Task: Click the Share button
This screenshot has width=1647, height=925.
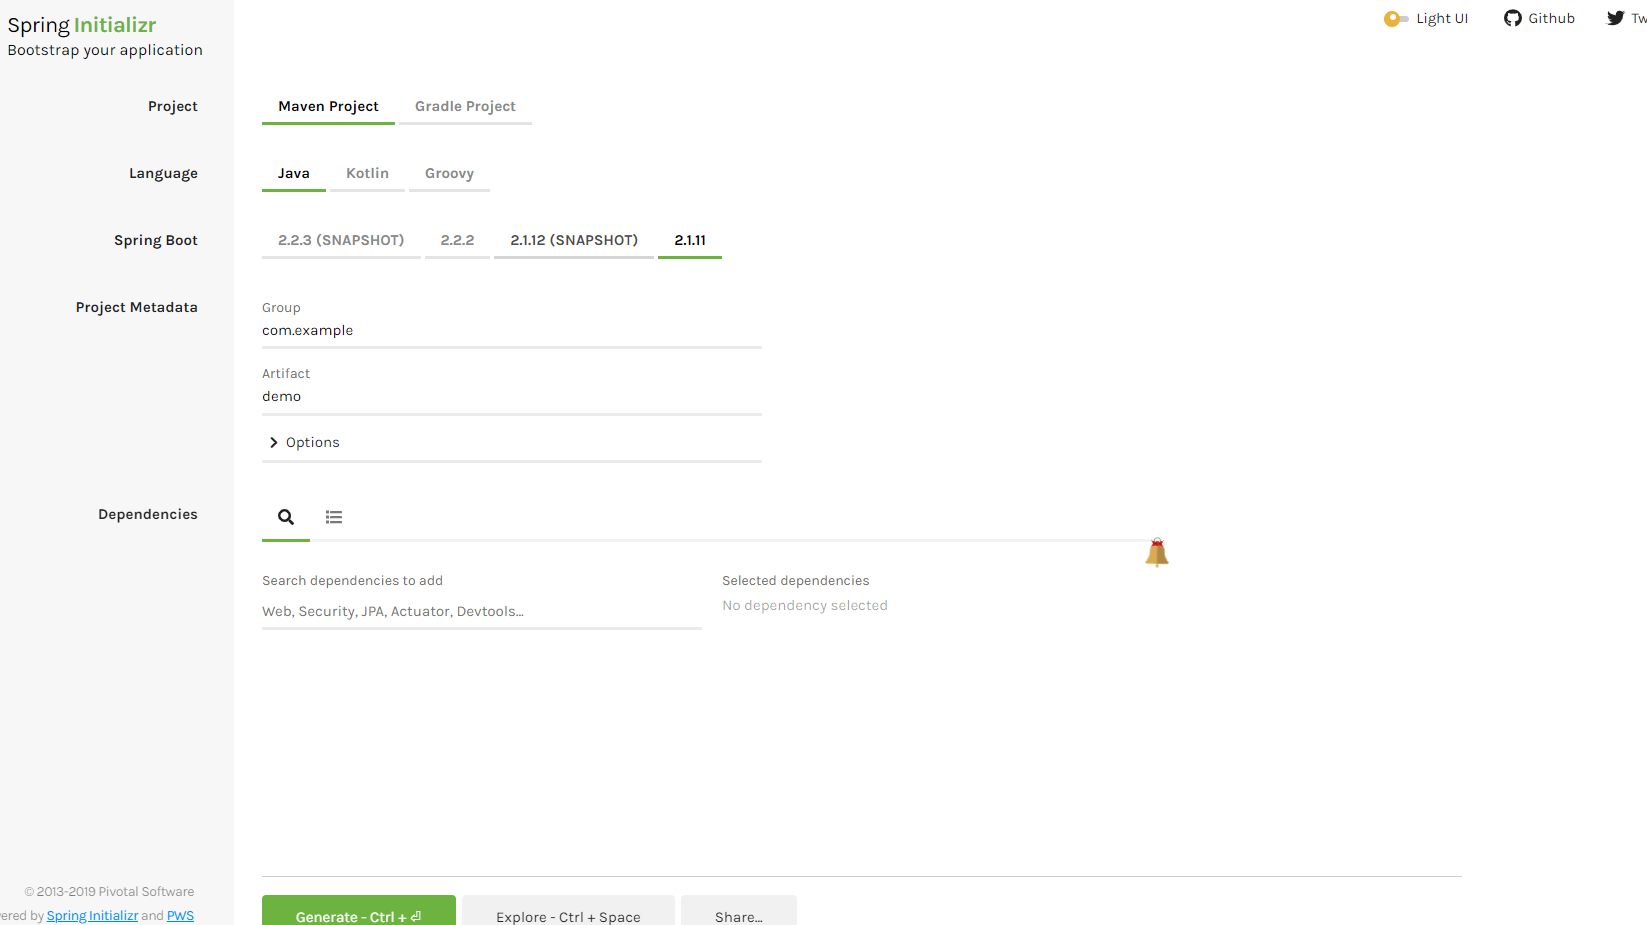Action: pos(739,911)
